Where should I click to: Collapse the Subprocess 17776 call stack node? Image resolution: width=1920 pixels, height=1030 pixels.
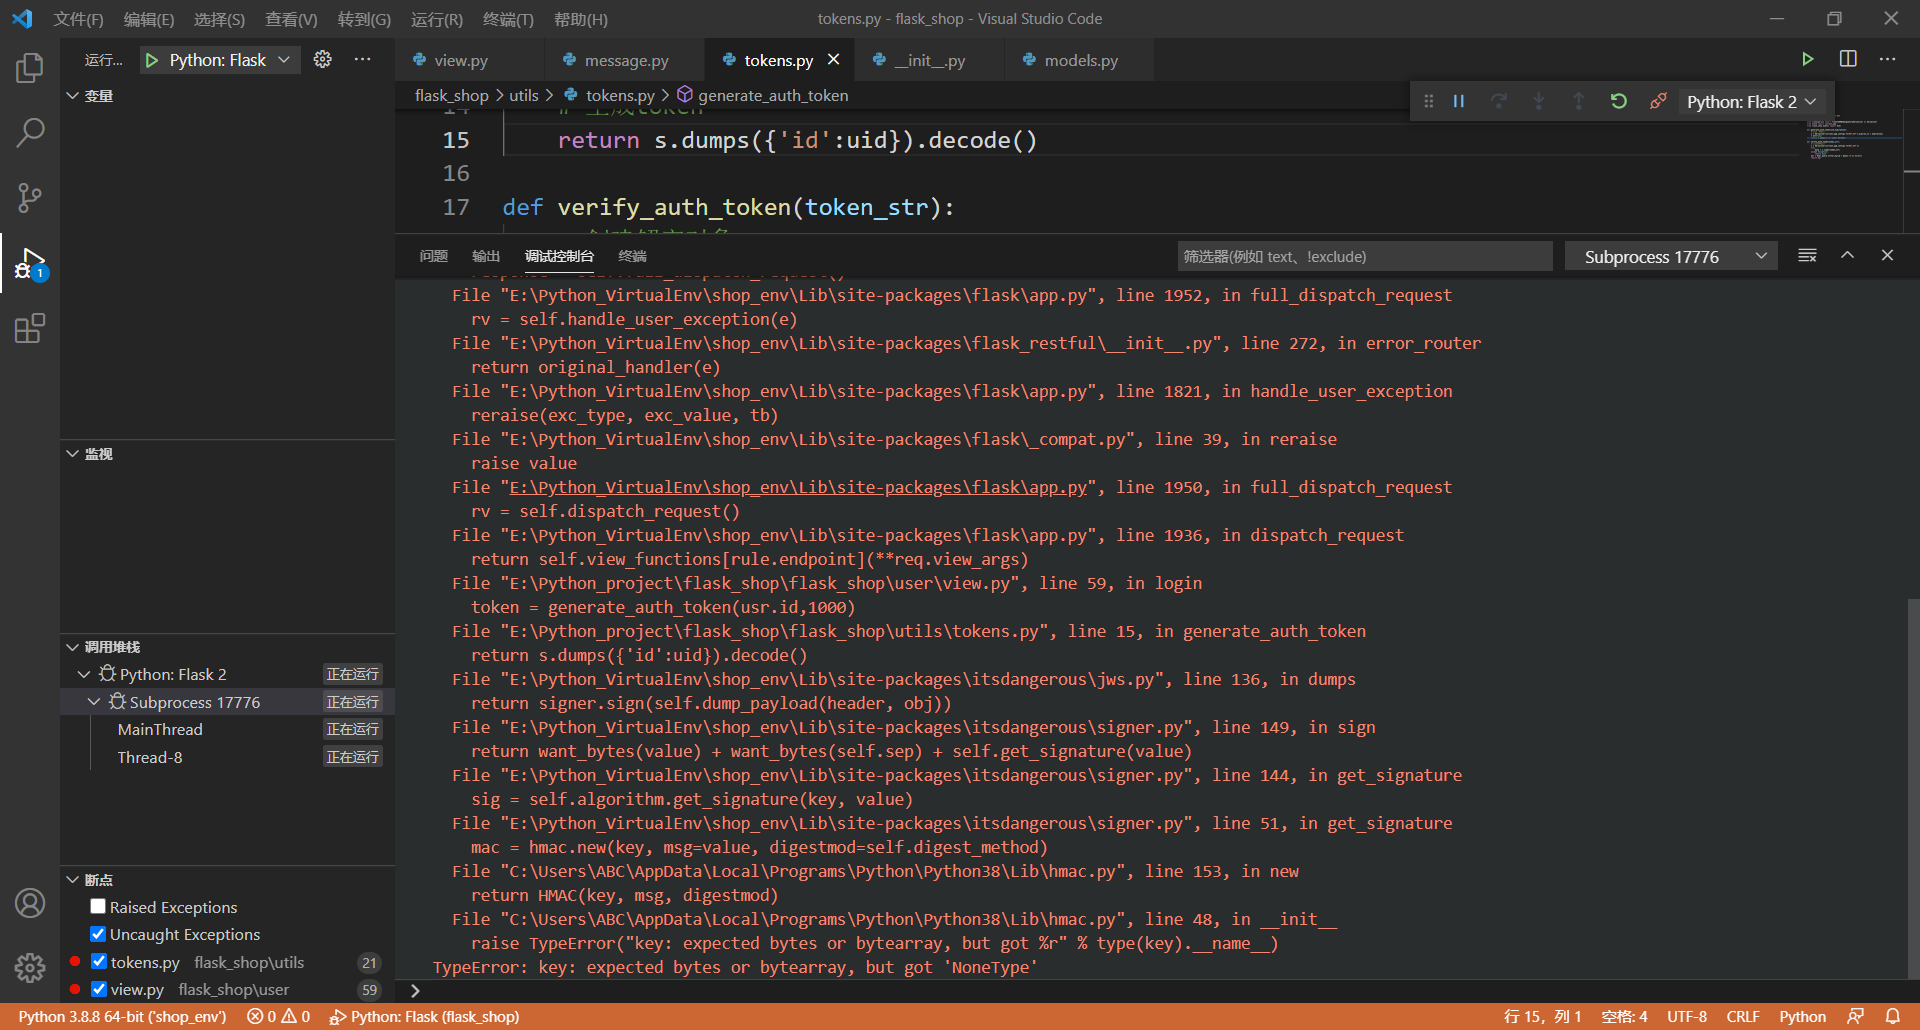pos(94,702)
